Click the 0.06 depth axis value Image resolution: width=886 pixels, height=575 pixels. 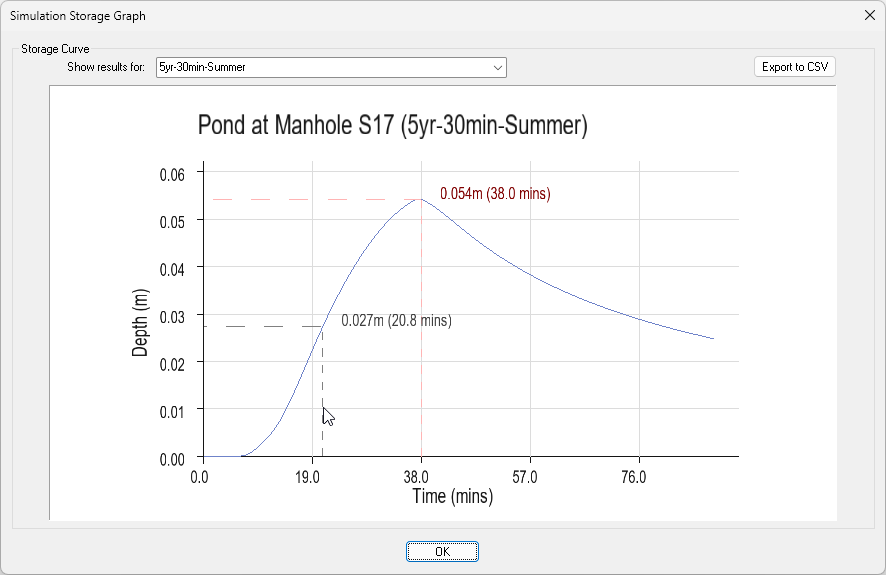(x=173, y=174)
